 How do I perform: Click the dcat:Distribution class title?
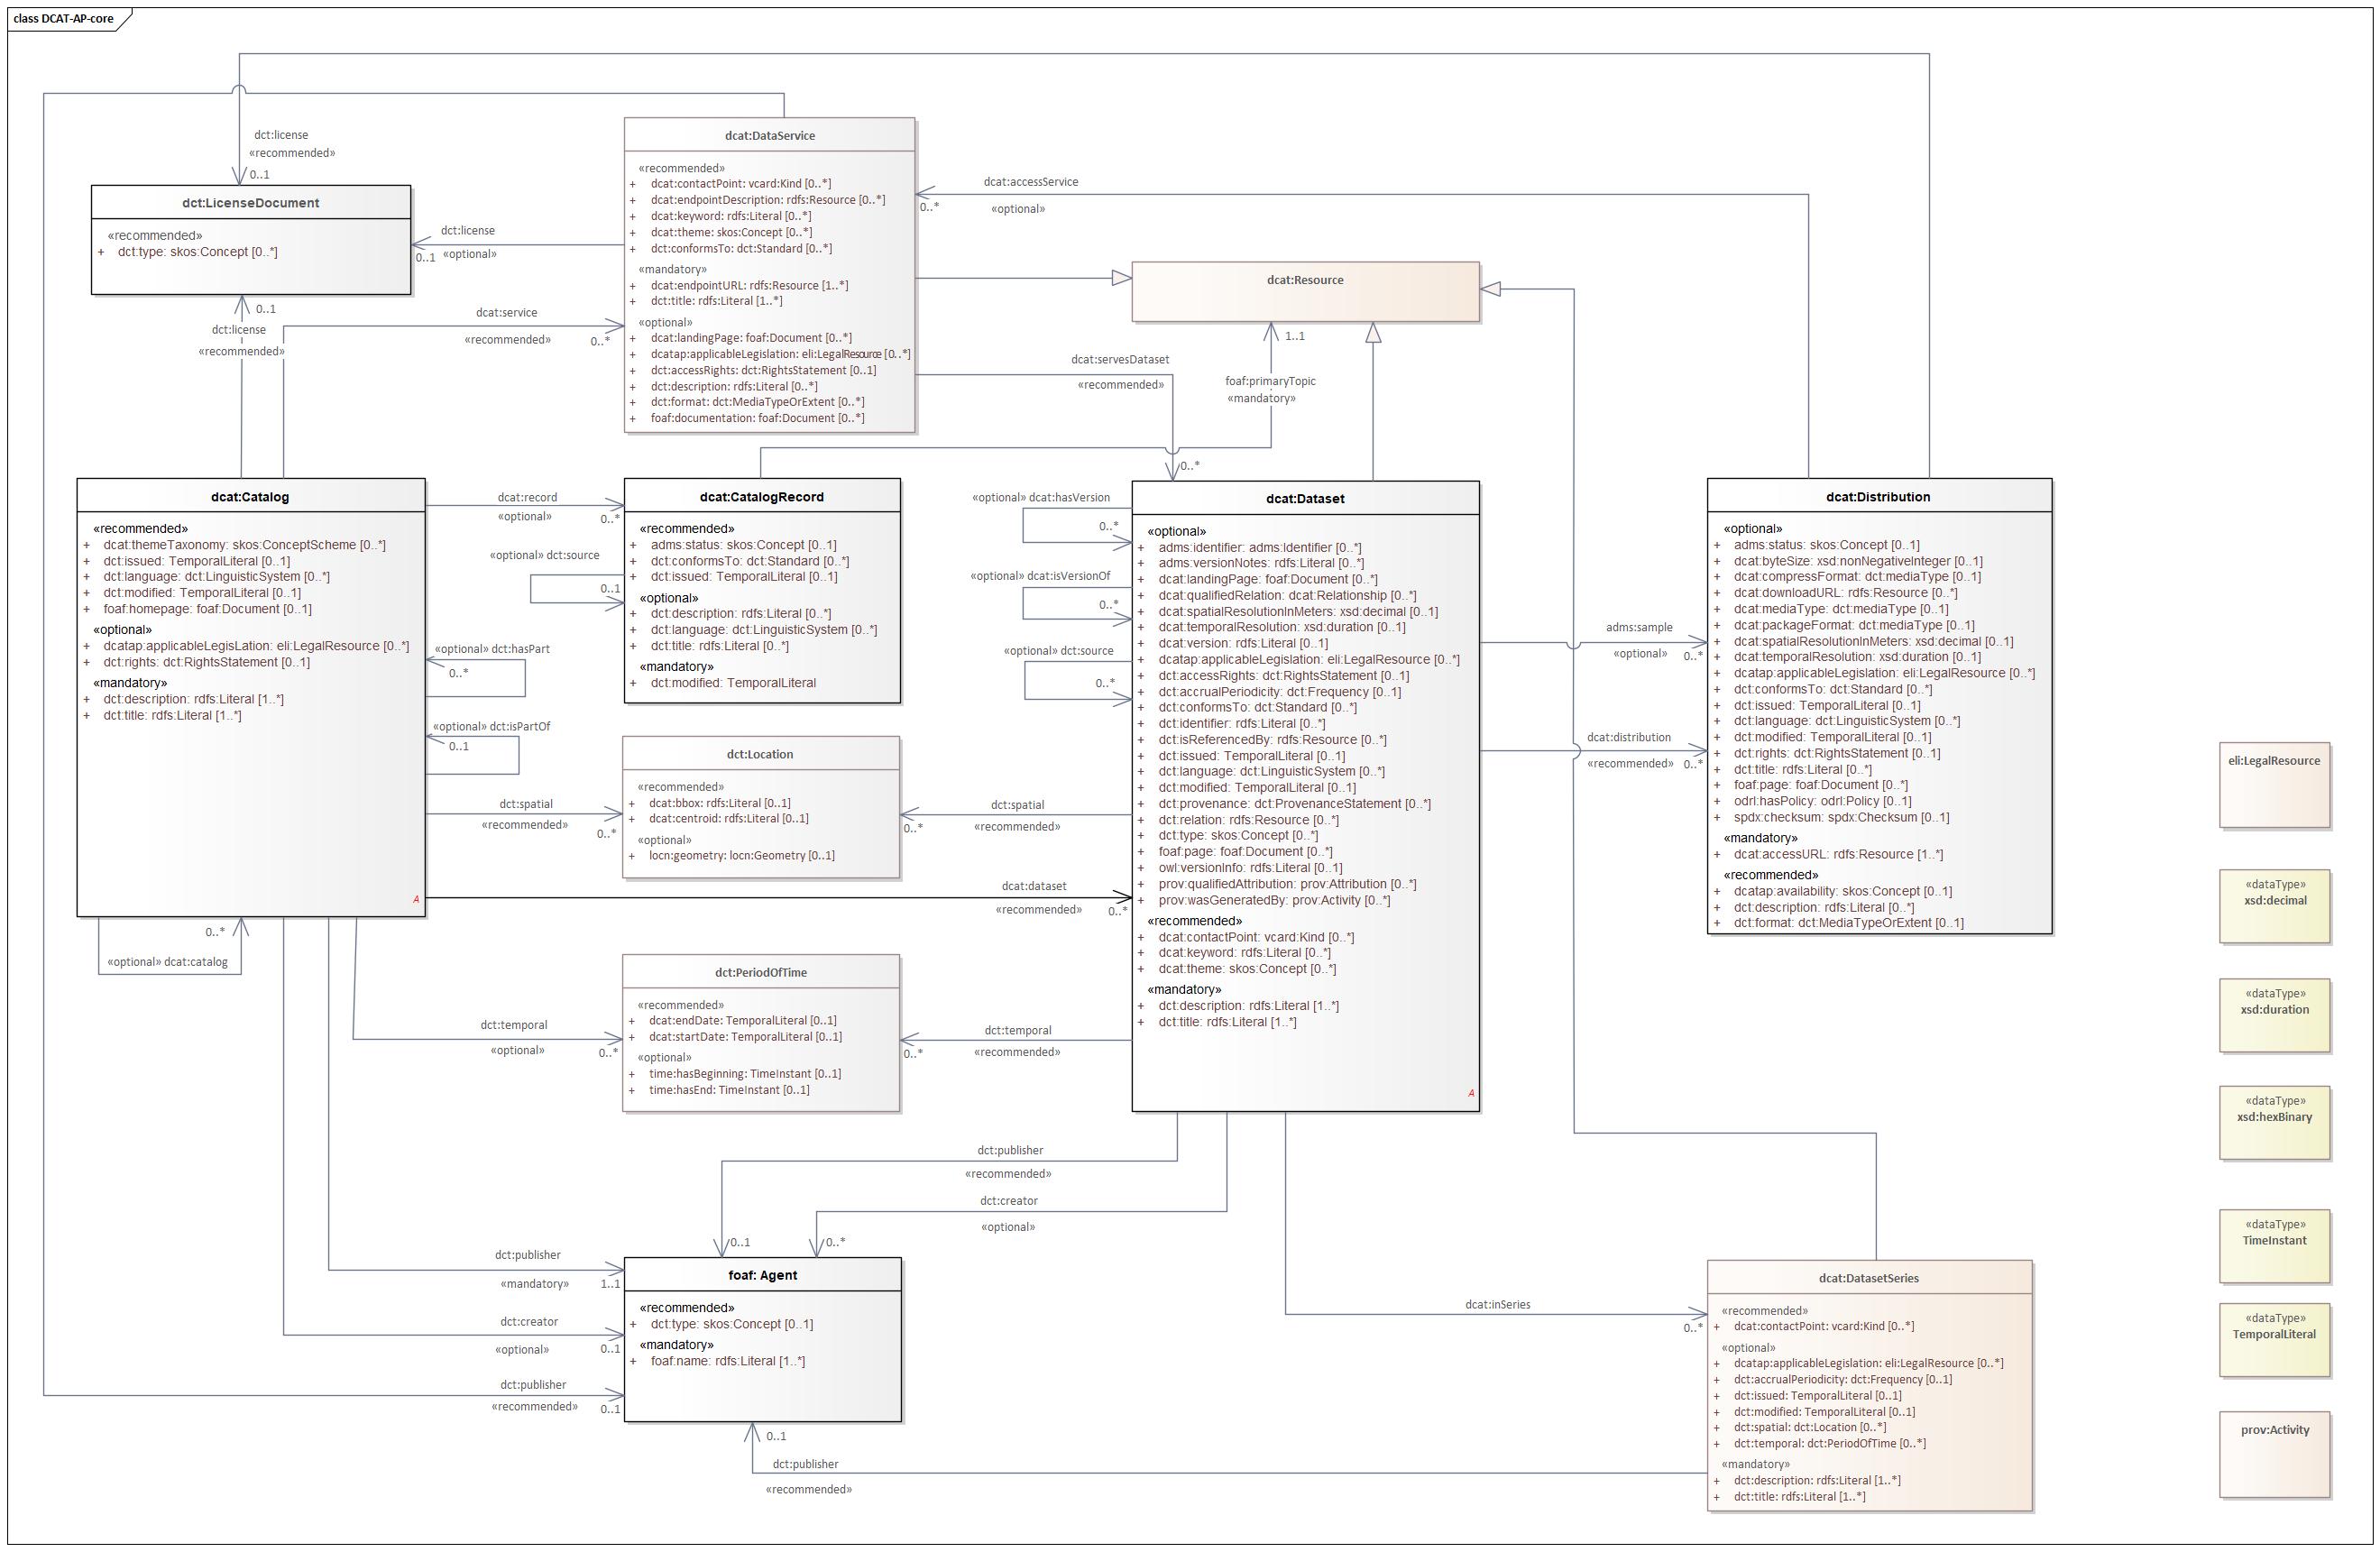[1878, 497]
